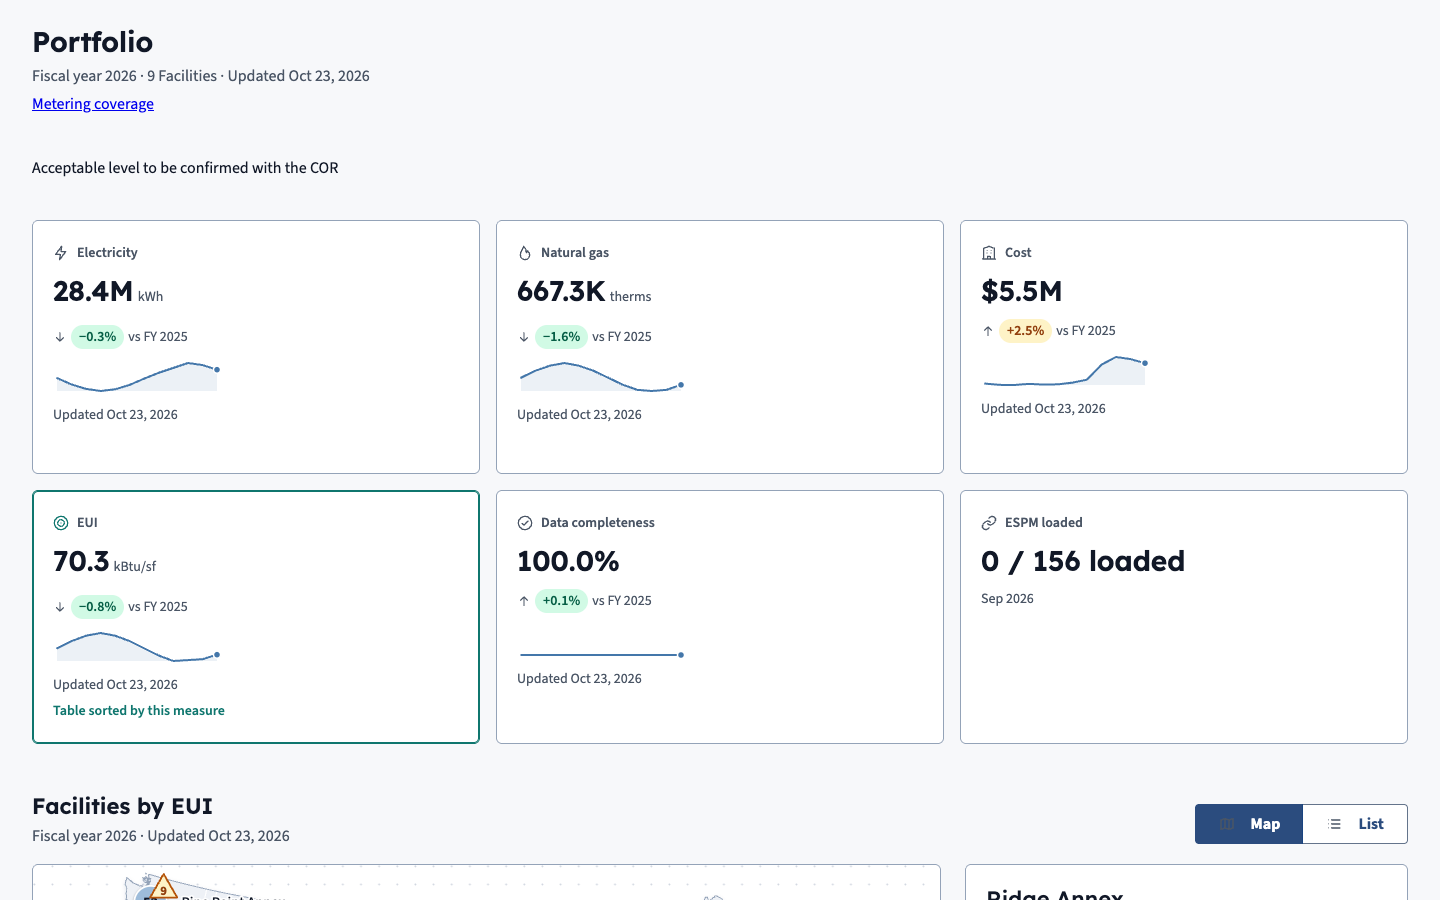Open the Metering coverage link
The image size is (1440, 900).
coord(93,104)
